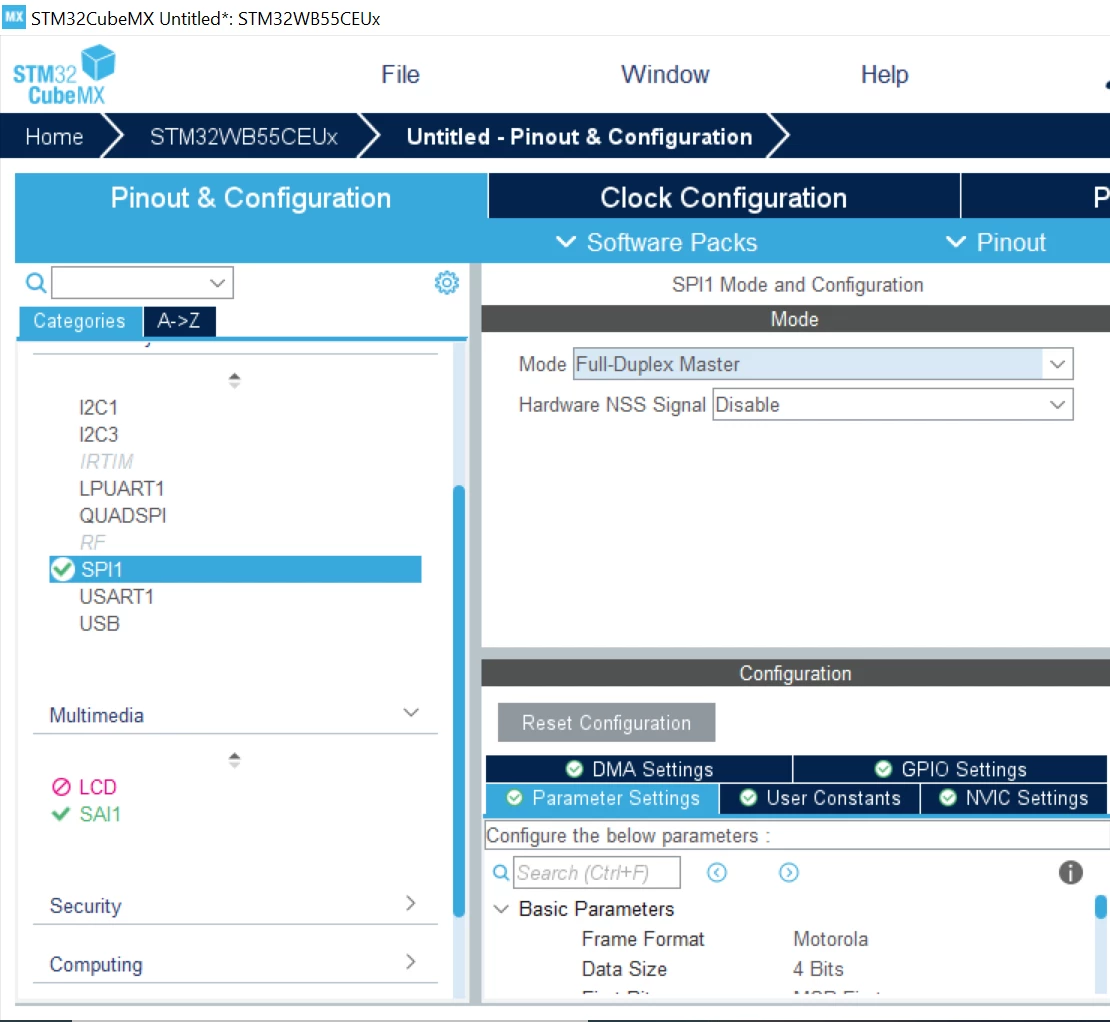Click the search magnifier icon beside category box

pyautogui.click(x=36, y=283)
